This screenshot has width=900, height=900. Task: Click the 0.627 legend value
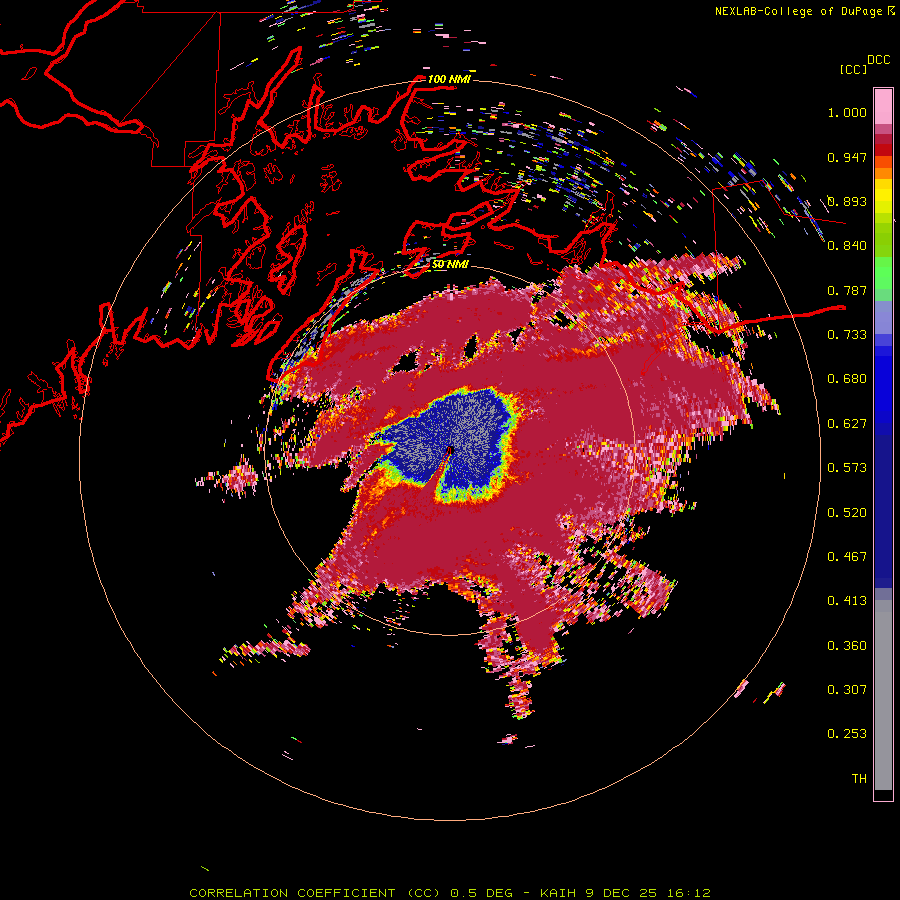pos(847,424)
